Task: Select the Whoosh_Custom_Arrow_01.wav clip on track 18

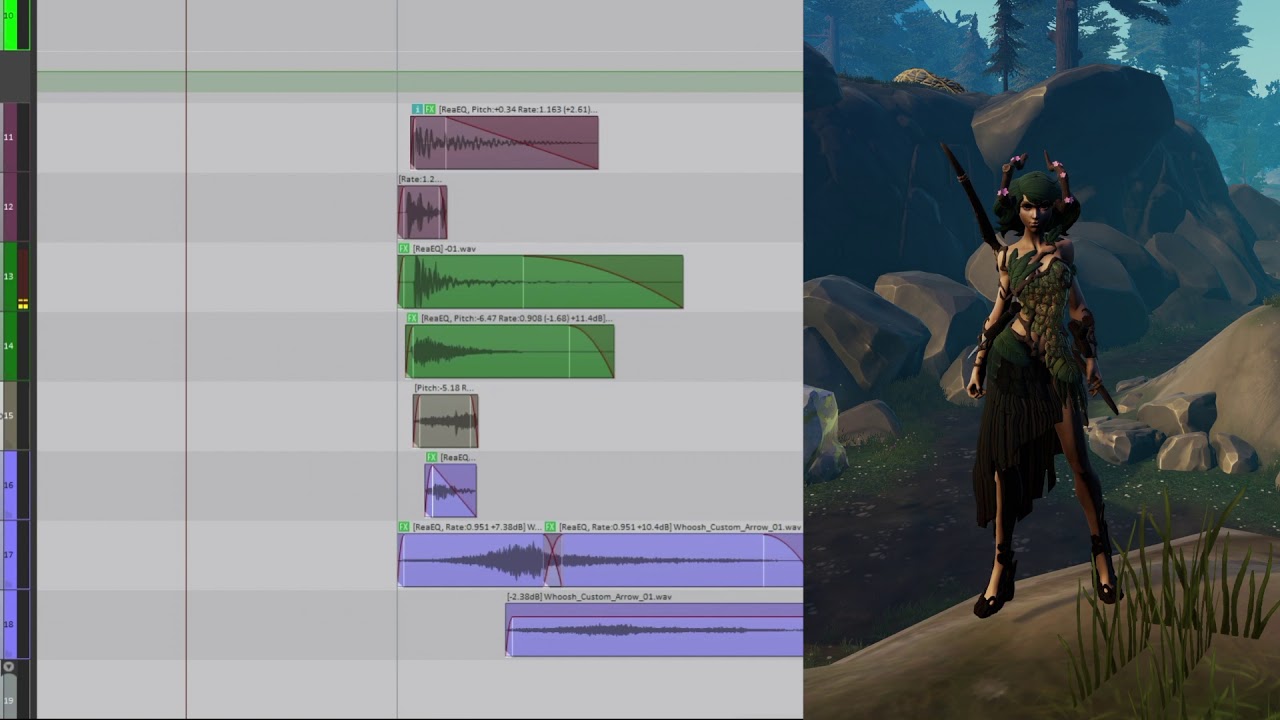Action: [654, 630]
